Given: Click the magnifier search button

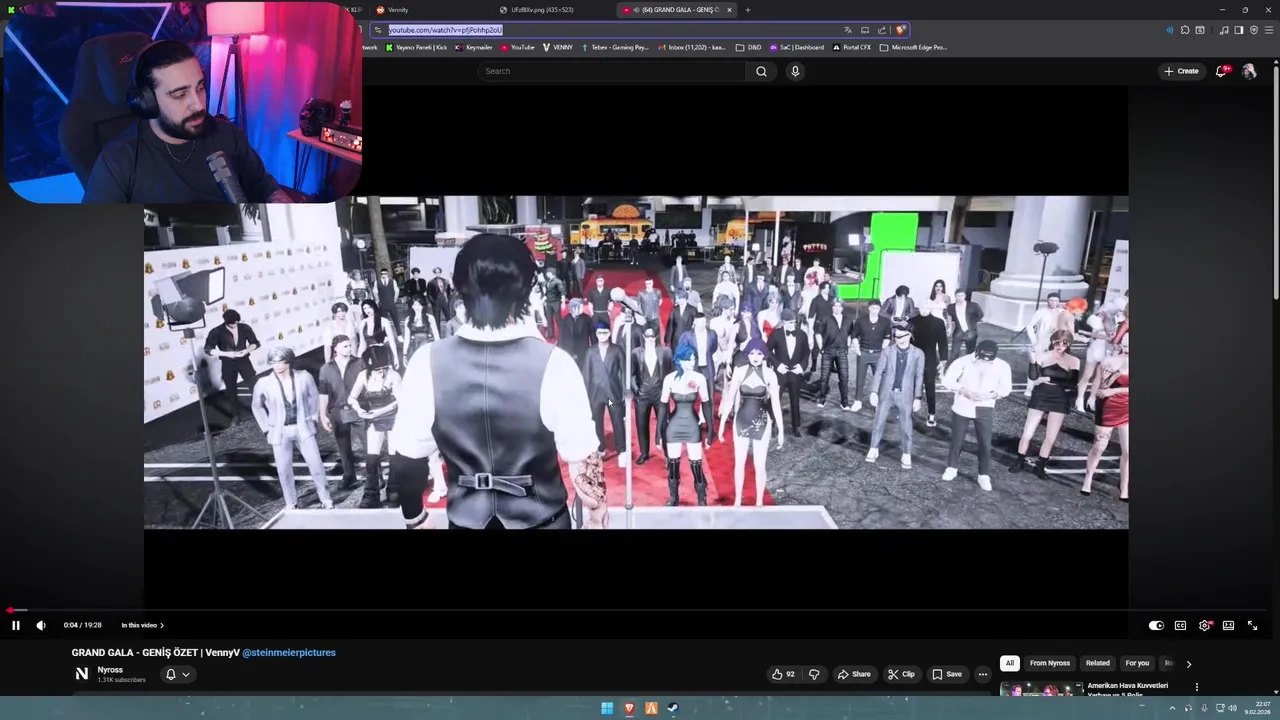Looking at the screenshot, I should pos(761,71).
